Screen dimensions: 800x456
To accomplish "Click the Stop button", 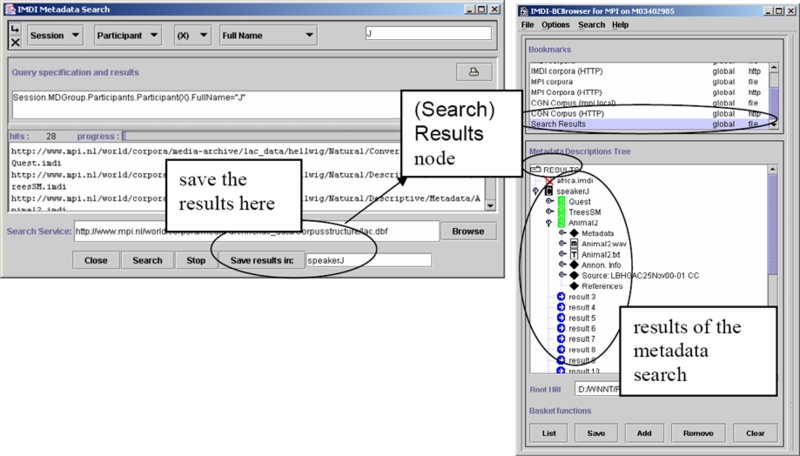I will pyautogui.click(x=196, y=260).
